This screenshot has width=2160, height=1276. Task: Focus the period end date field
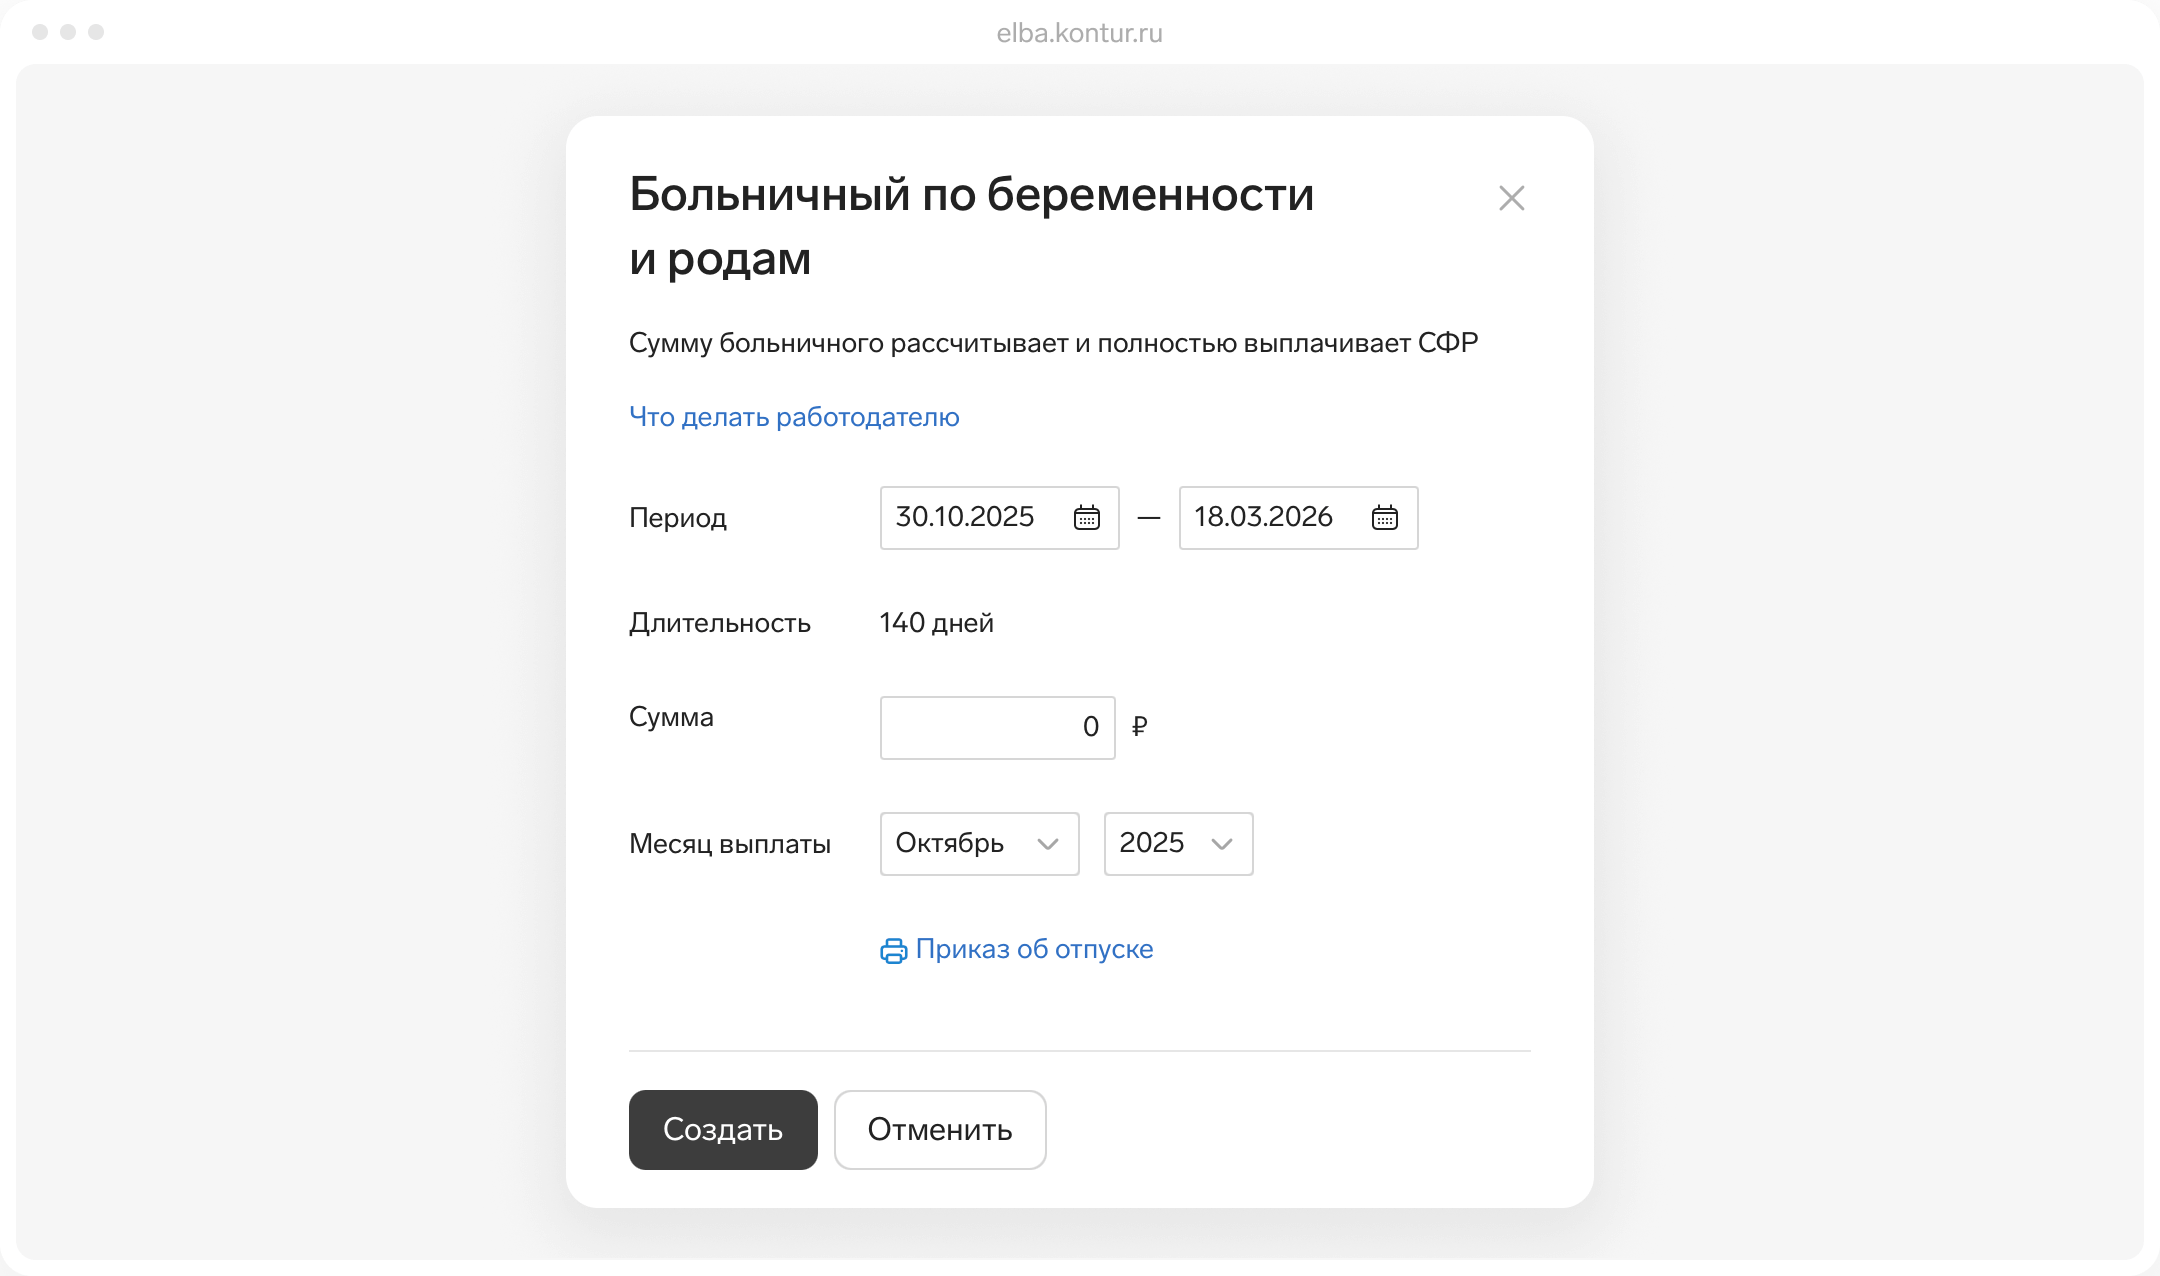[x=1263, y=518]
